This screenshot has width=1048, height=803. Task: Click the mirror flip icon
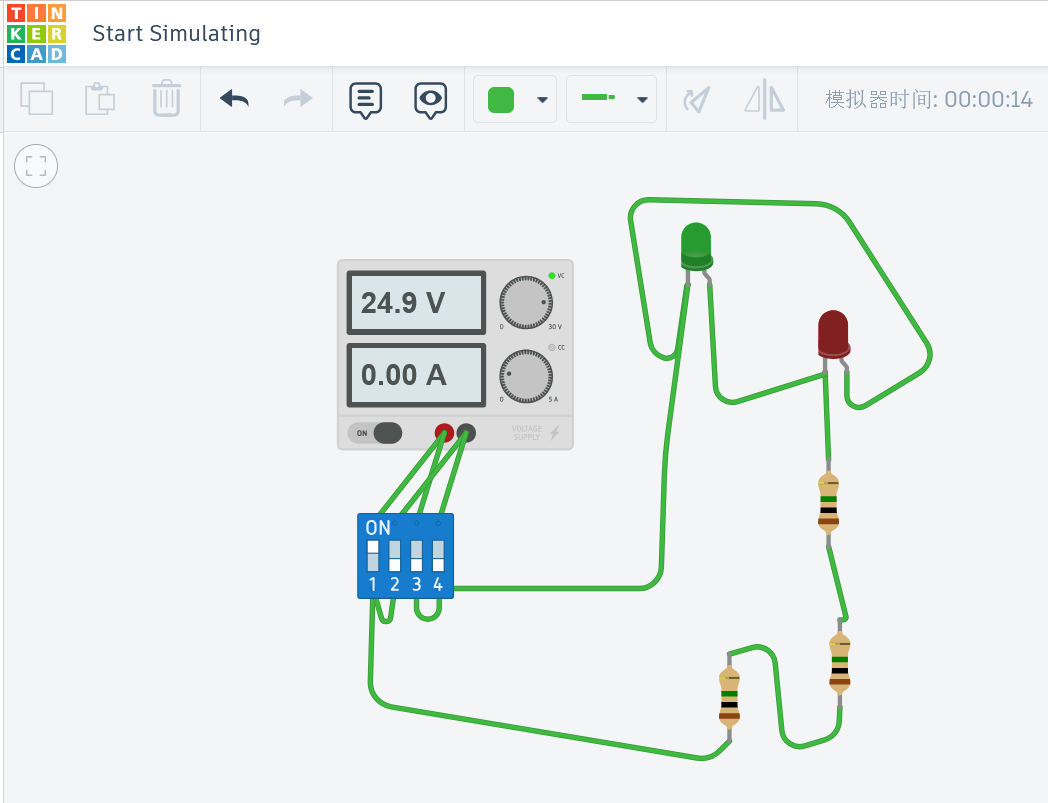pyautogui.click(x=765, y=99)
